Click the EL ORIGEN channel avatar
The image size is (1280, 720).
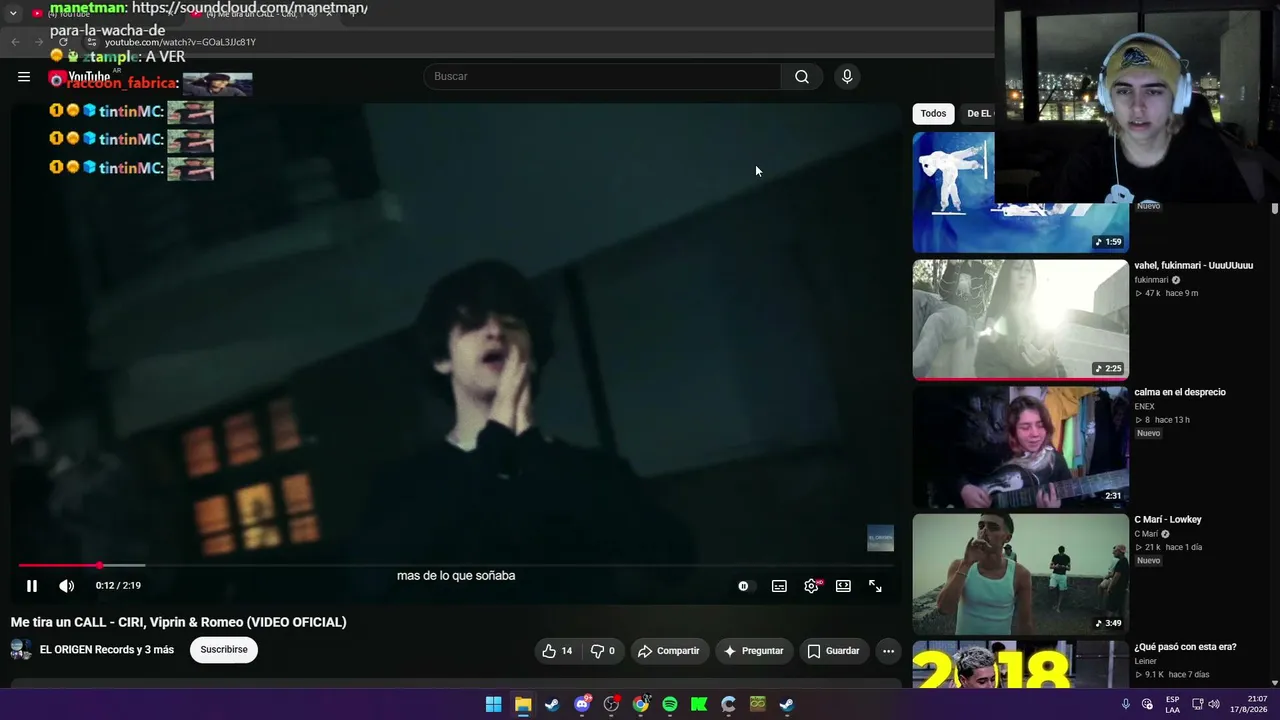[x=21, y=650]
